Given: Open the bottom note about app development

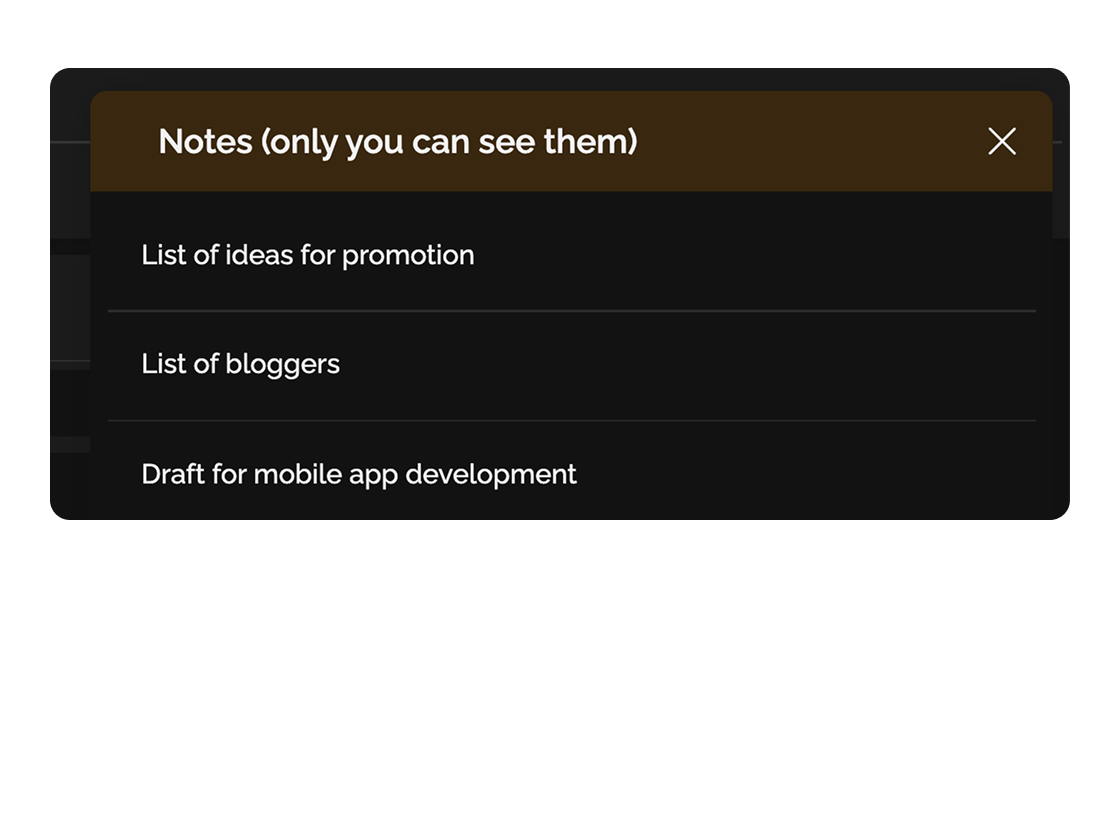Looking at the screenshot, I should coord(359,474).
